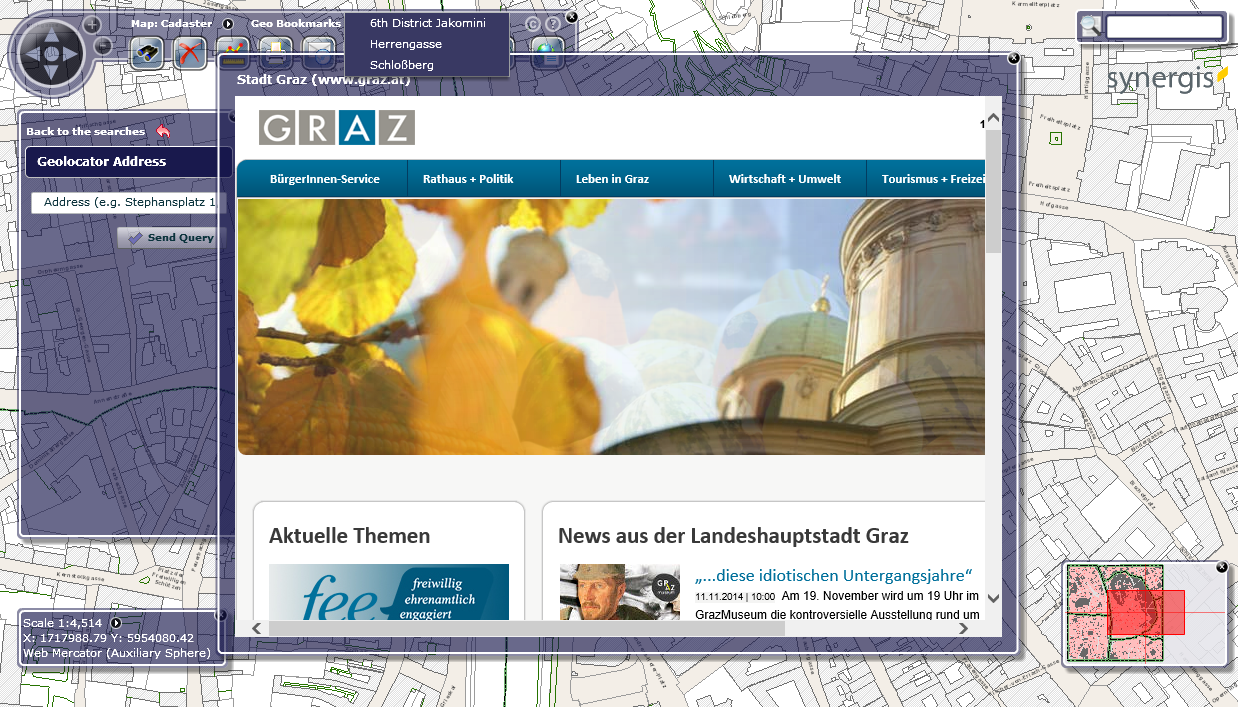The height and width of the screenshot is (707, 1238).
Task: Choose the Schloßberg bookmark entry
Action: click(x=402, y=65)
